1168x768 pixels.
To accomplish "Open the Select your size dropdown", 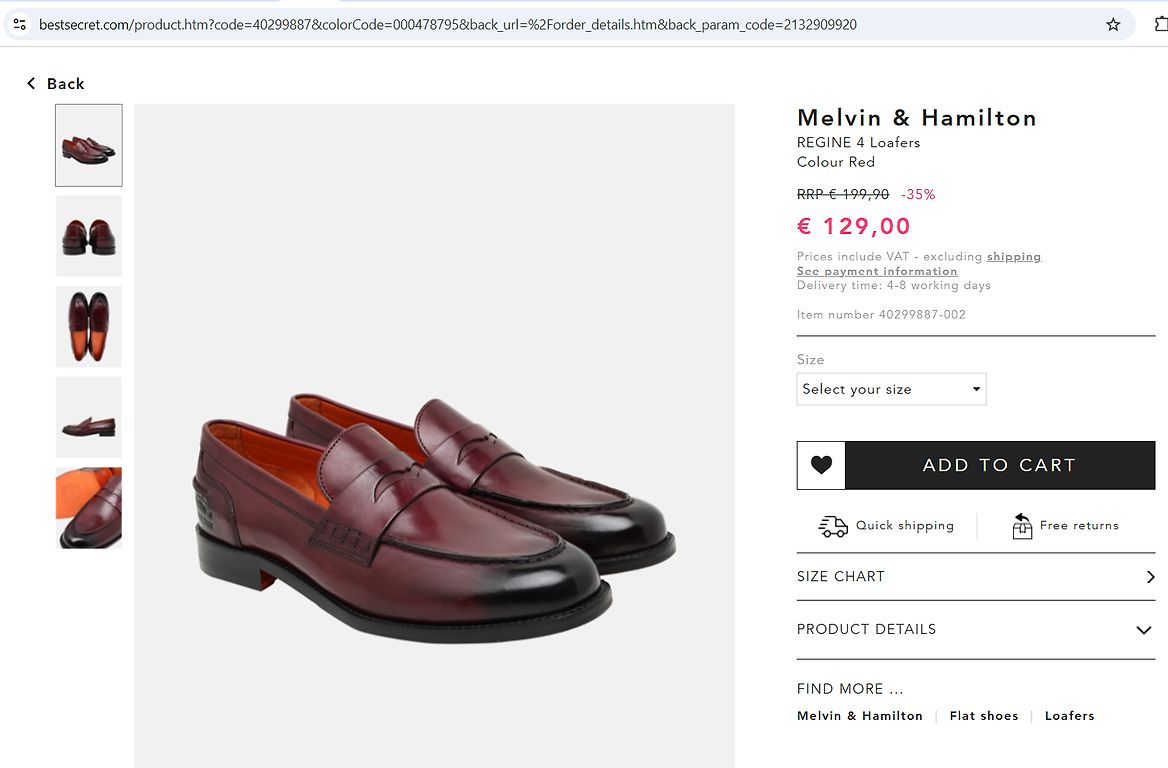I will (x=891, y=389).
